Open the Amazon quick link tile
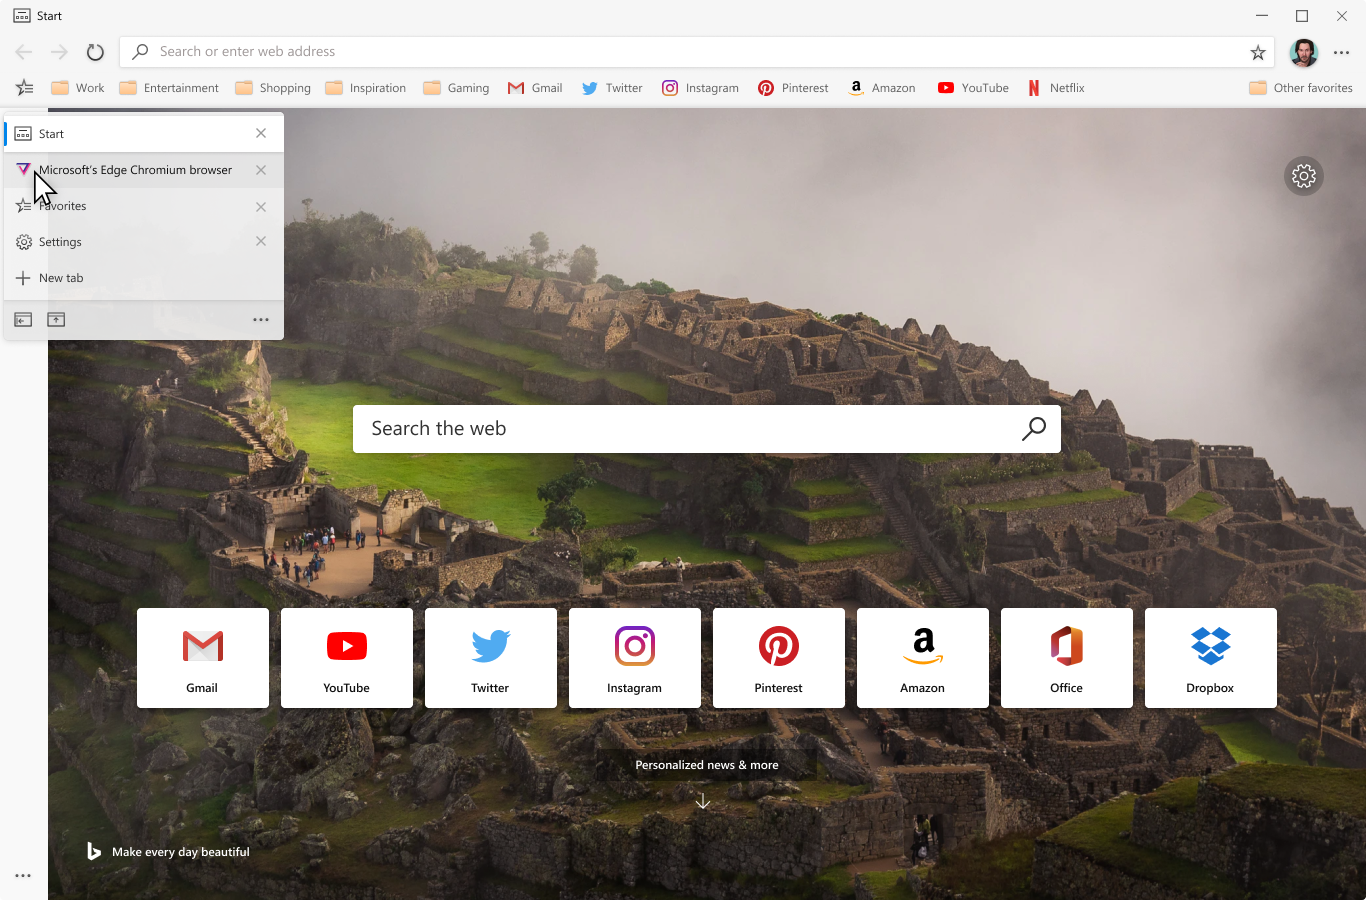The image size is (1366, 900). tap(923, 658)
